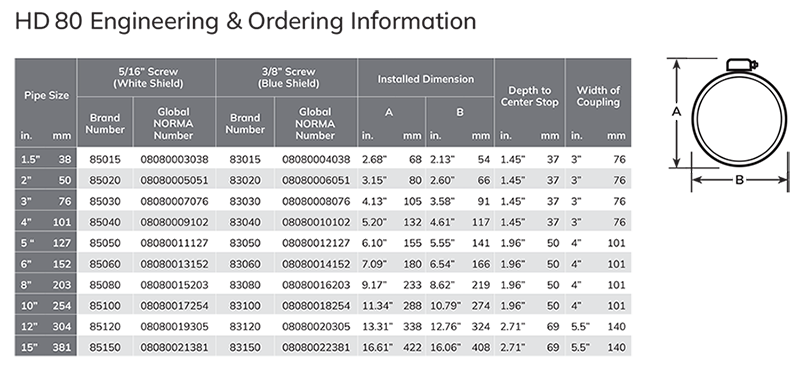Select brand number 83120
The image size is (800, 371).
click(245, 327)
